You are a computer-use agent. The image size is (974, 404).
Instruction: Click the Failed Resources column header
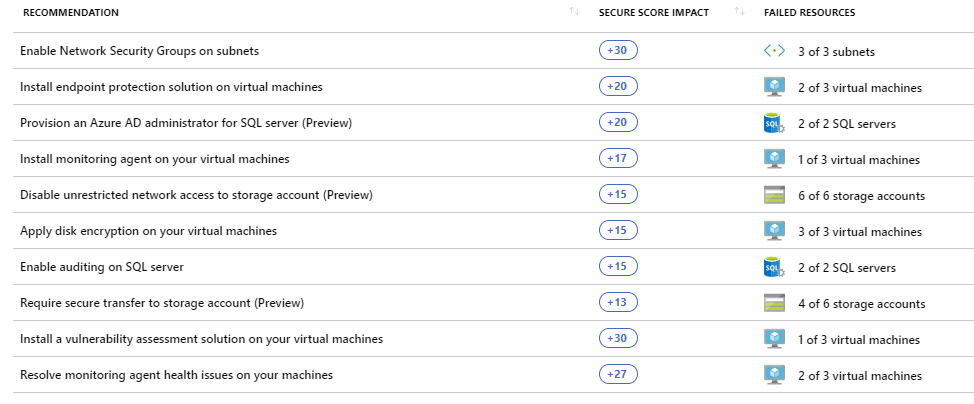pyautogui.click(x=809, y=12)
